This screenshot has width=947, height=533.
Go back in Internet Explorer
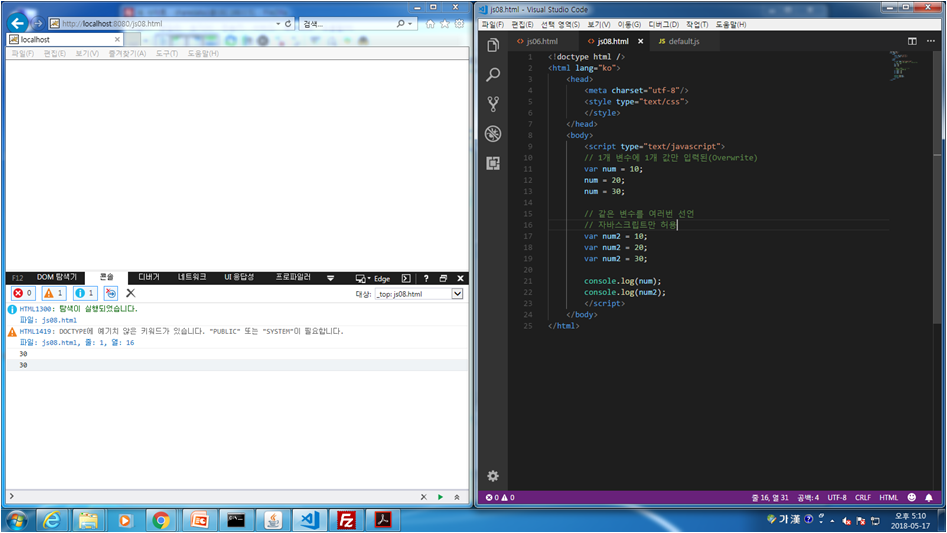pos(18,24)
